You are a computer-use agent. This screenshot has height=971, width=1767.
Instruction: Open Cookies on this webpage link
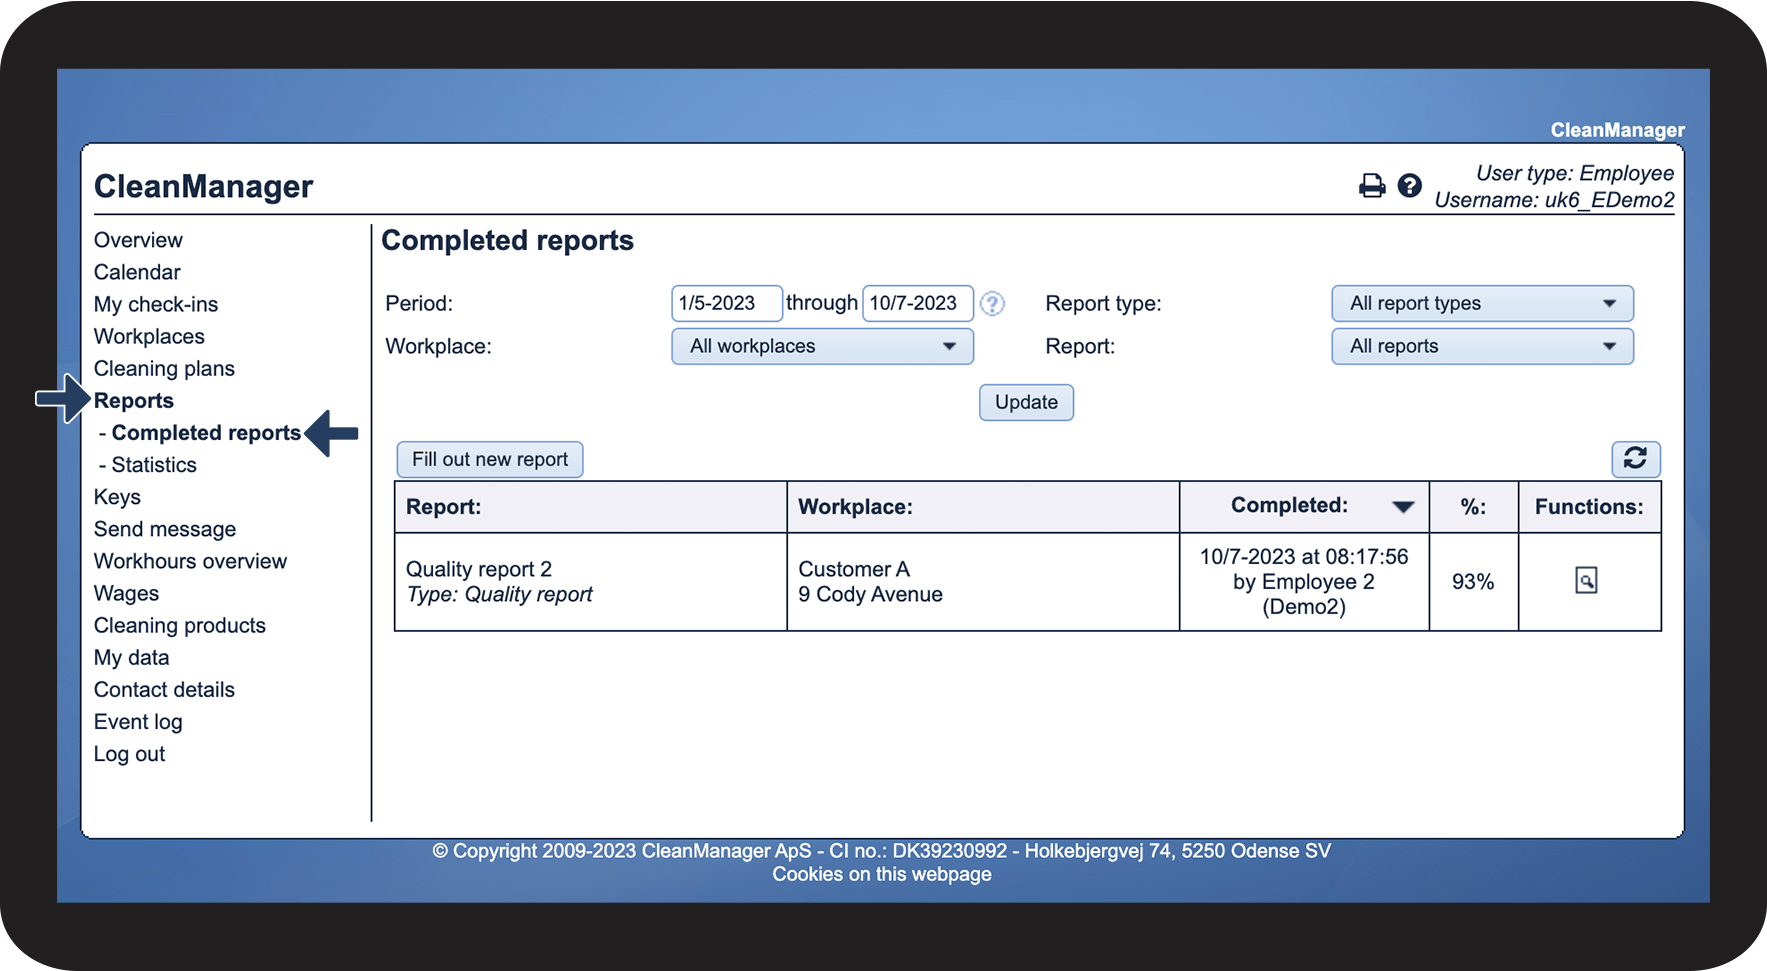click(881, 875)
